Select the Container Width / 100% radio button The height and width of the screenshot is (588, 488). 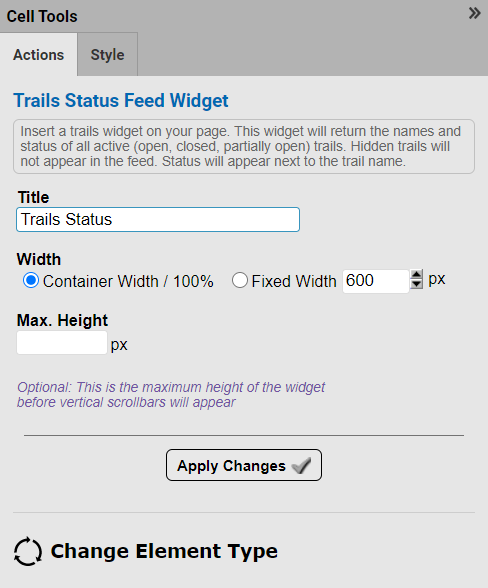click(31, 280)
